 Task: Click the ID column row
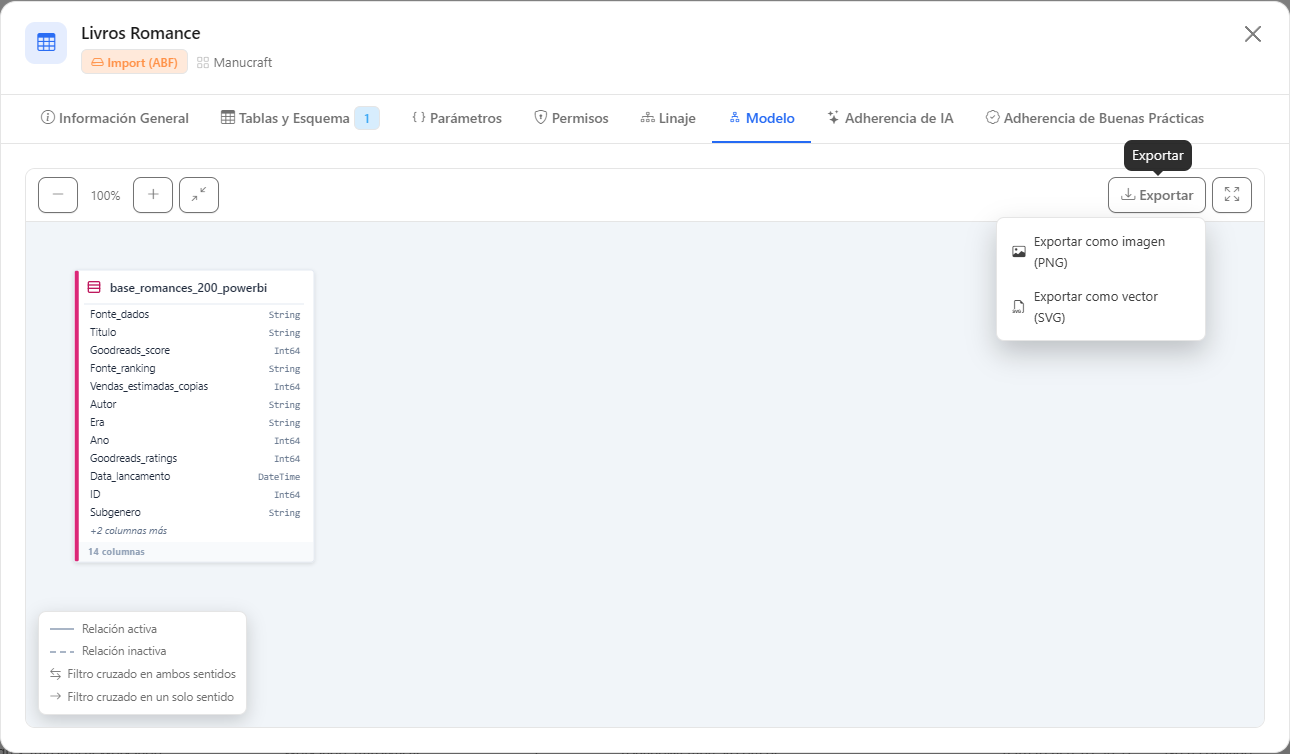[195, 494]
